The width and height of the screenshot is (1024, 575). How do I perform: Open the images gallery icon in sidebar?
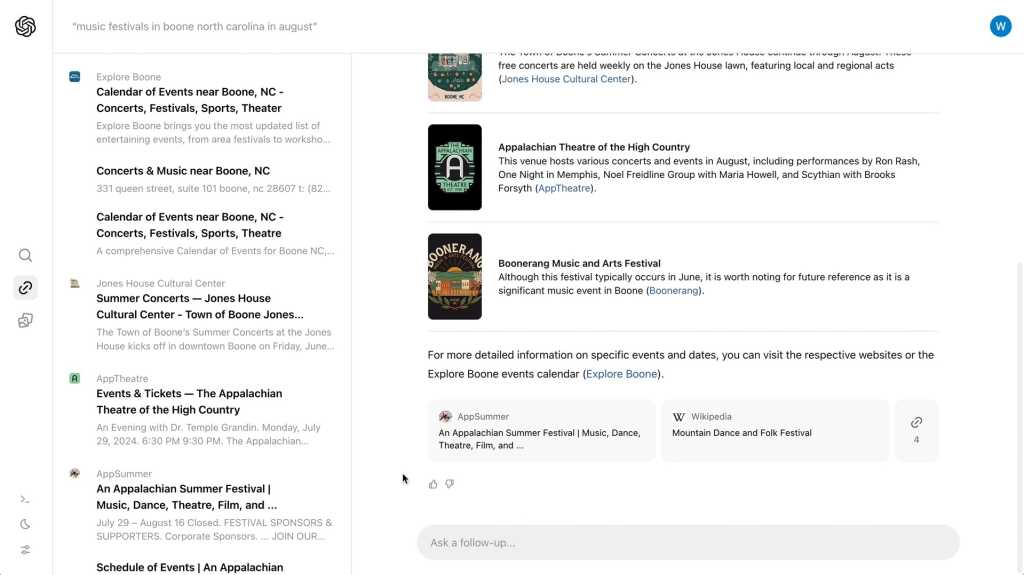tap(26, 320)
